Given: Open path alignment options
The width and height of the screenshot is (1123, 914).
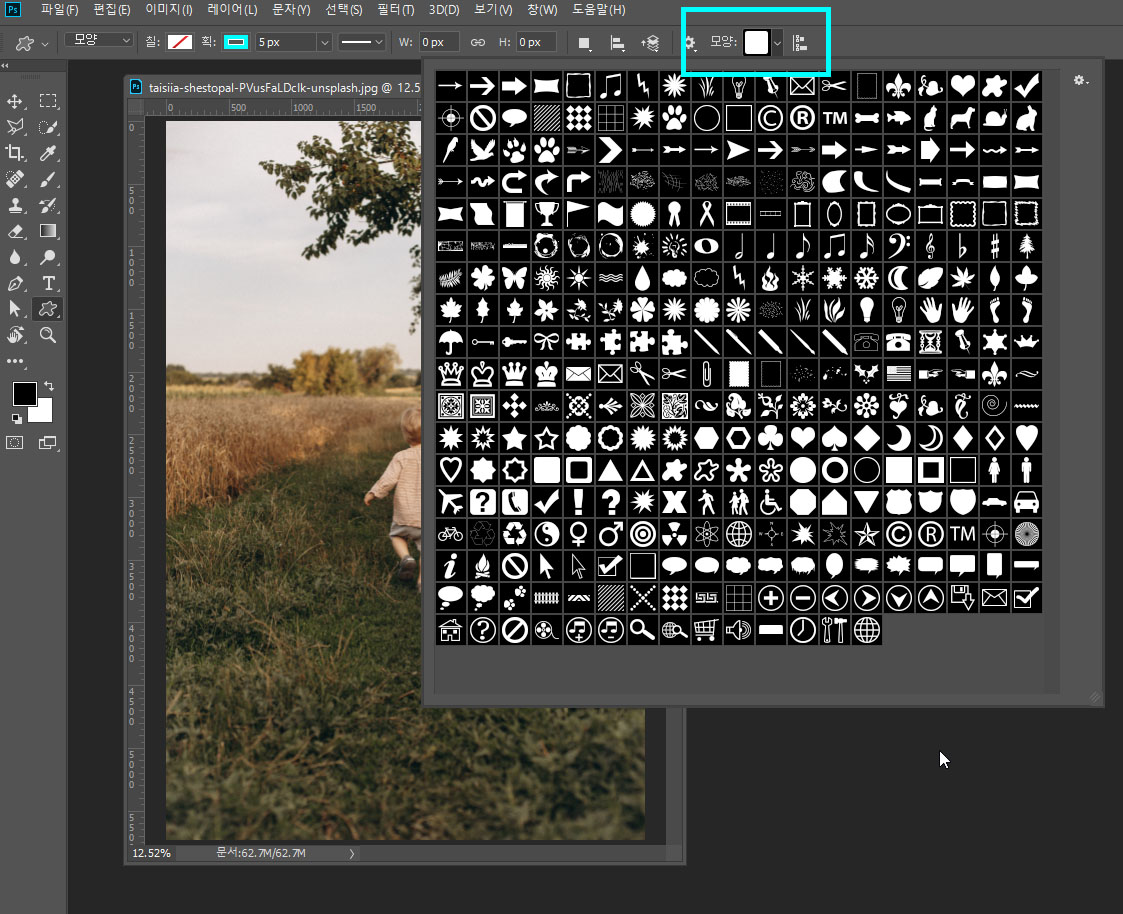Looking at the screenshot, I should [617, 43].
